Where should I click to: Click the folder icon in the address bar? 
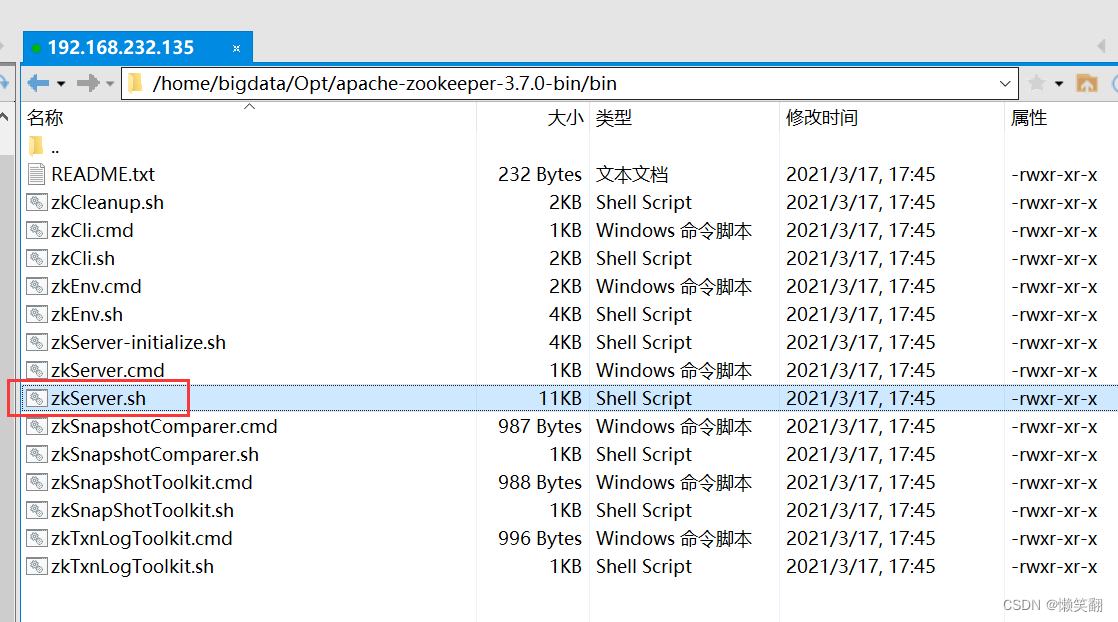point(135,83)
